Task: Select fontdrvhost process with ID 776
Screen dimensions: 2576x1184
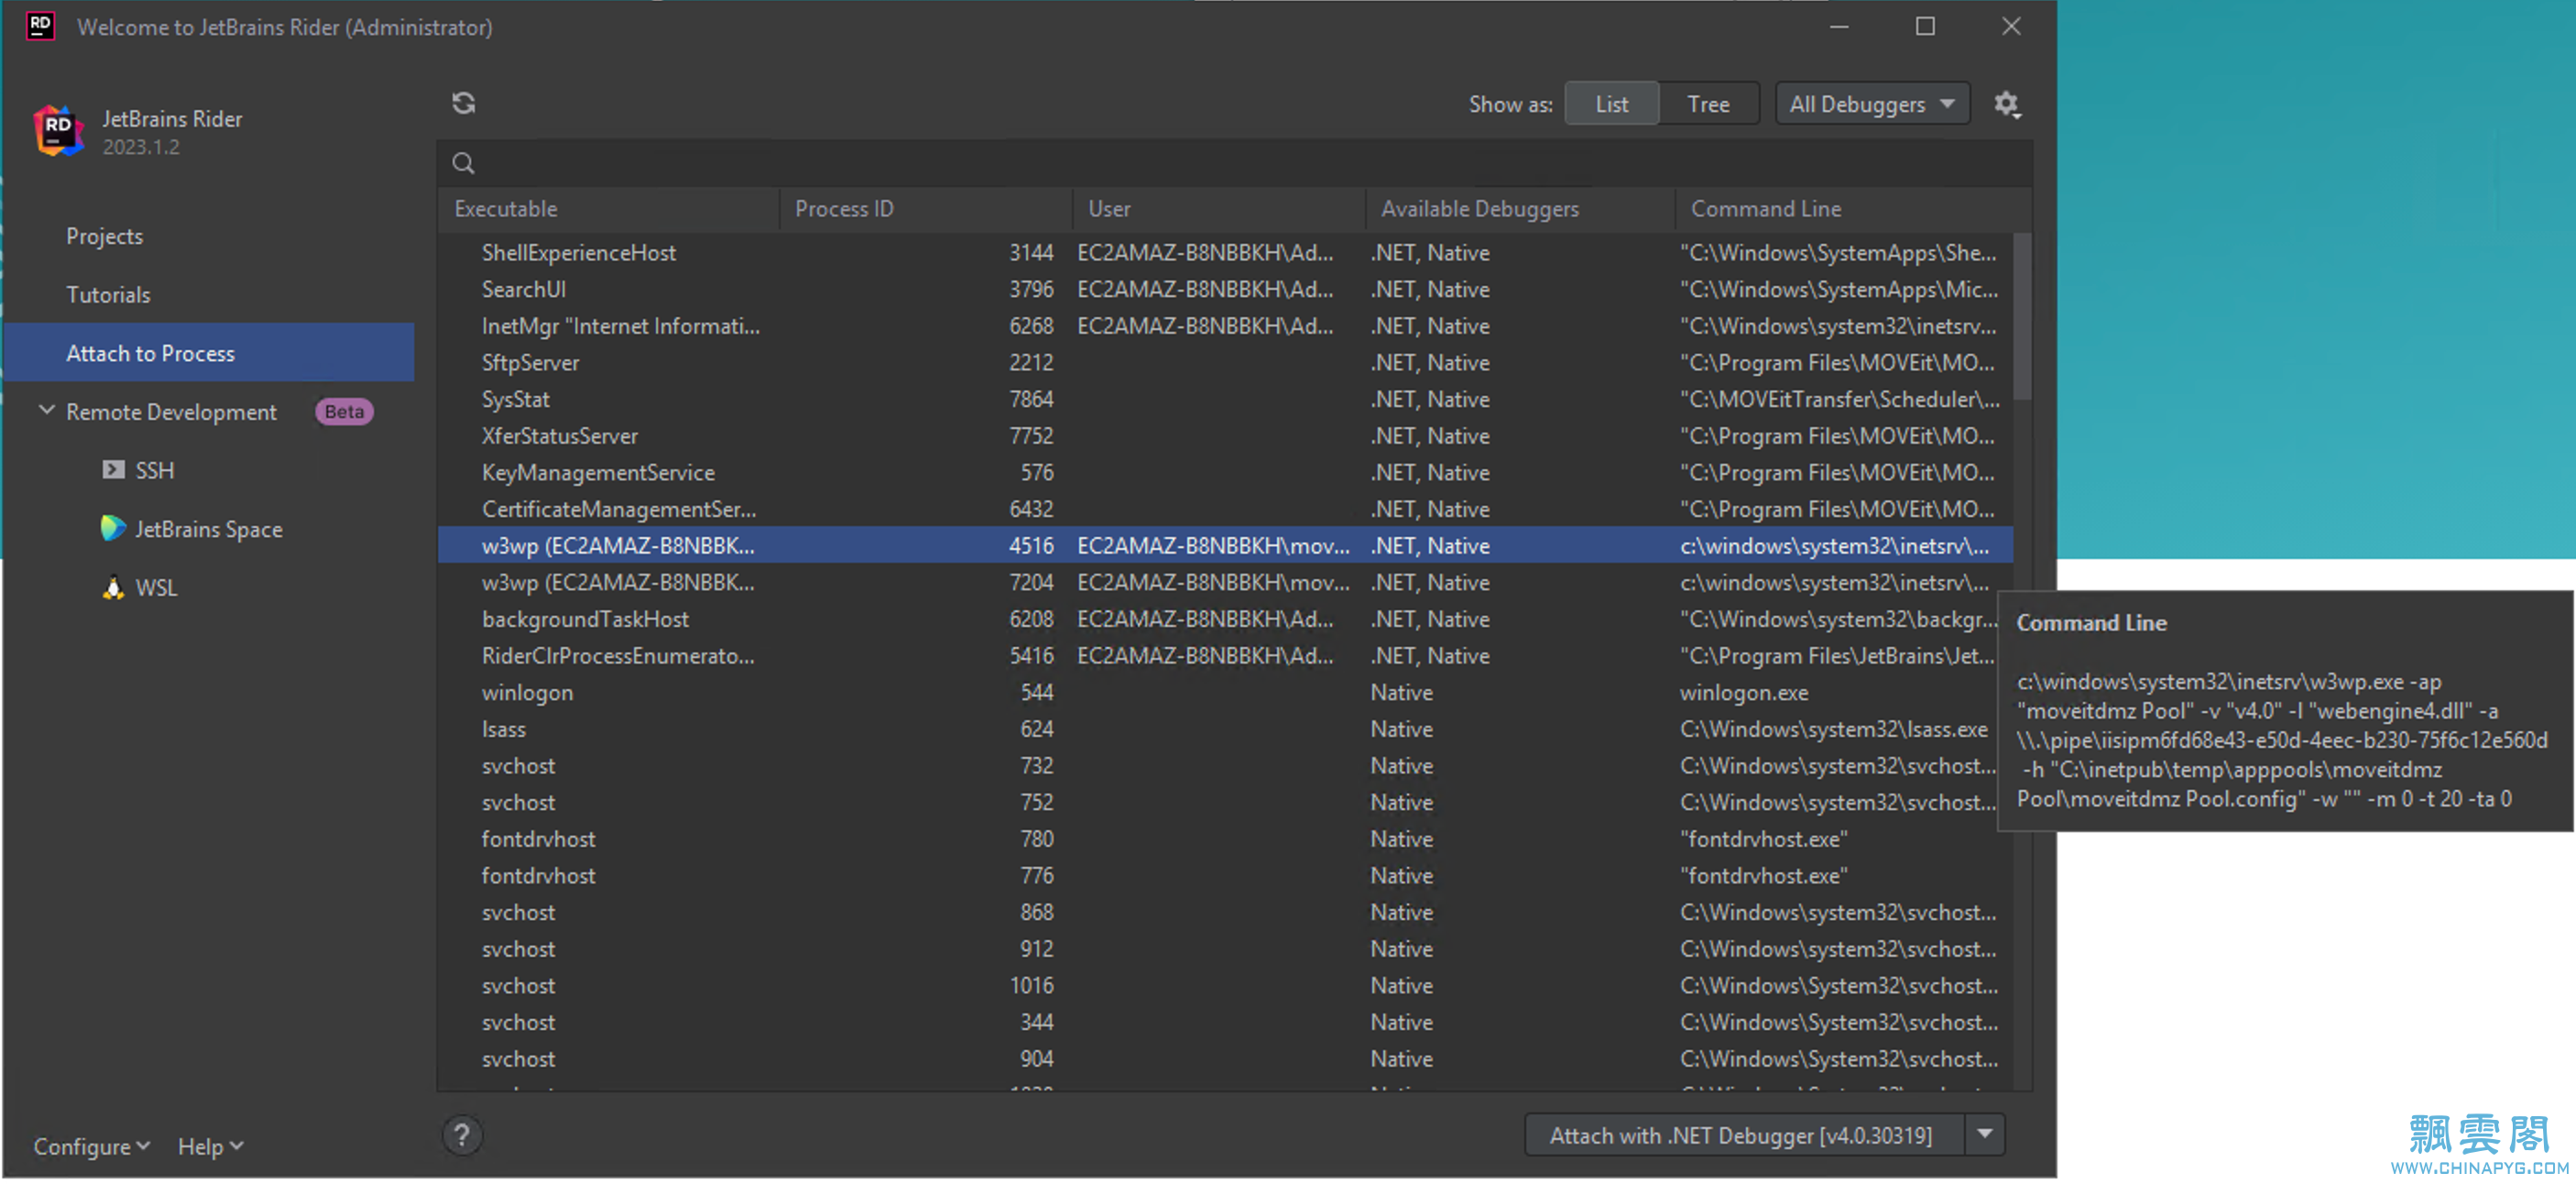Action: click(x=1225, y=876)
